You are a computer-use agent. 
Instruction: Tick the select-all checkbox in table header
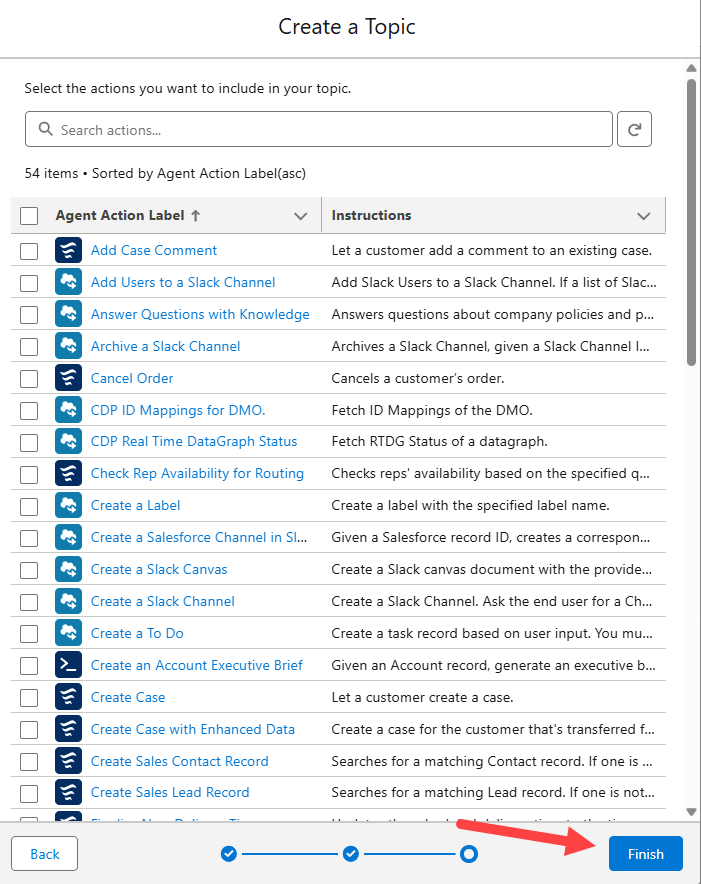29,216
